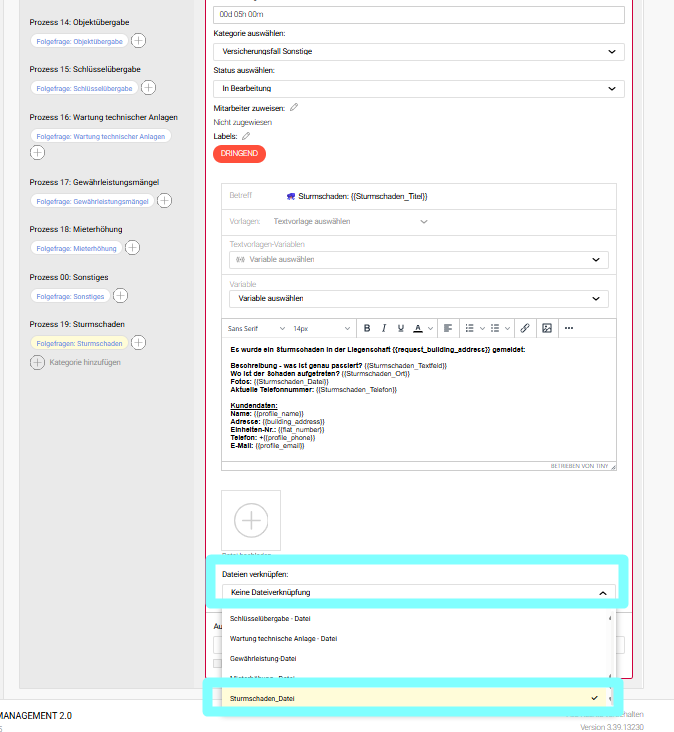Toggle underline formatting in editor

(400, 328)
